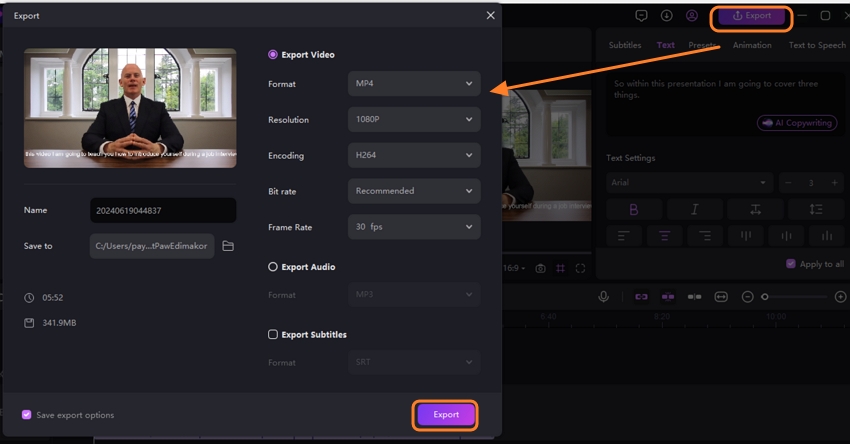Align subtitle text right
Screen dimensions: 850x444
[705, 236]
